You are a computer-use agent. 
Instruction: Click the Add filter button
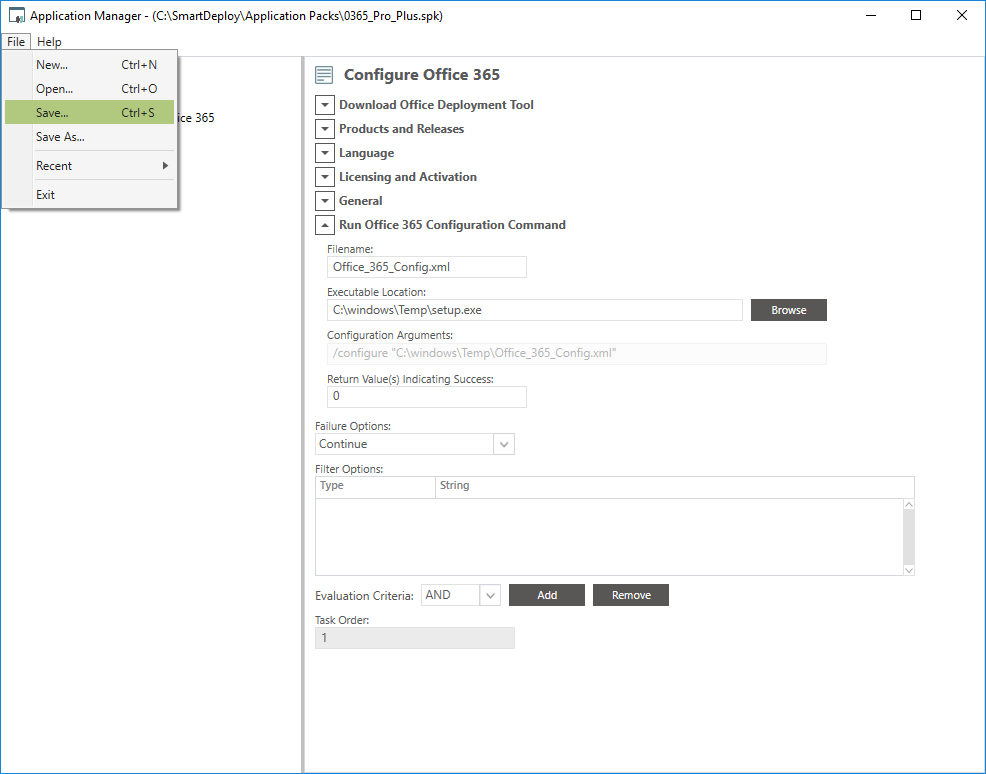pyautogui.click(x=547, y=595)
